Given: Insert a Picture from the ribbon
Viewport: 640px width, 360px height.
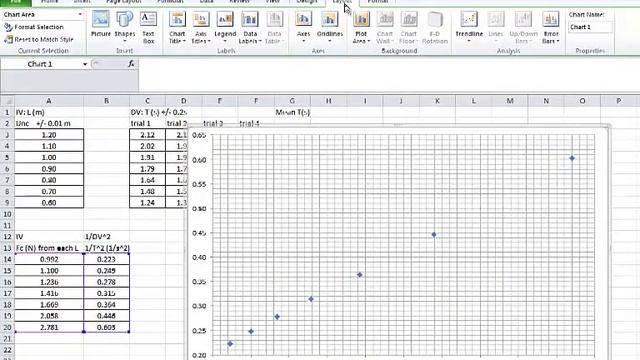Looking at the screenshot, I should pos(101,25).
